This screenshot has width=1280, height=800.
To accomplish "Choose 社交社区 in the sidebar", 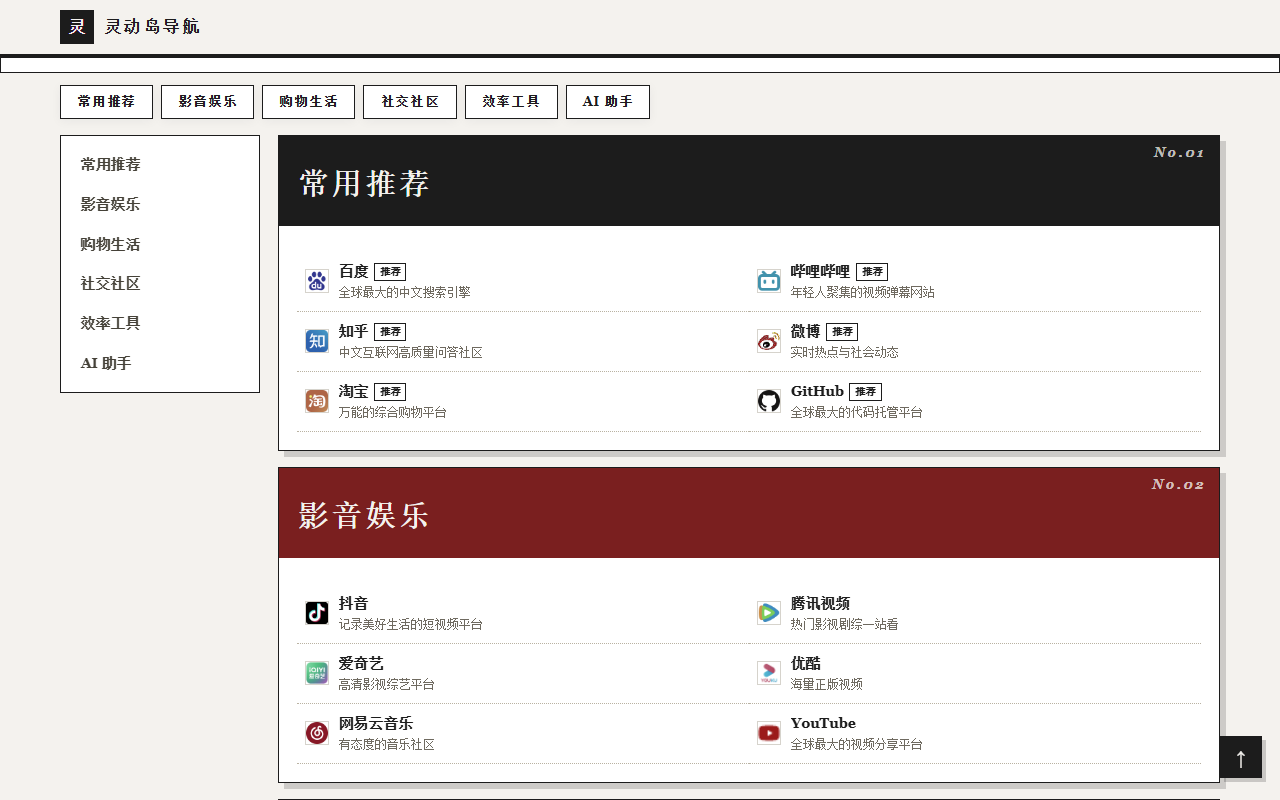I will point(111,283).
